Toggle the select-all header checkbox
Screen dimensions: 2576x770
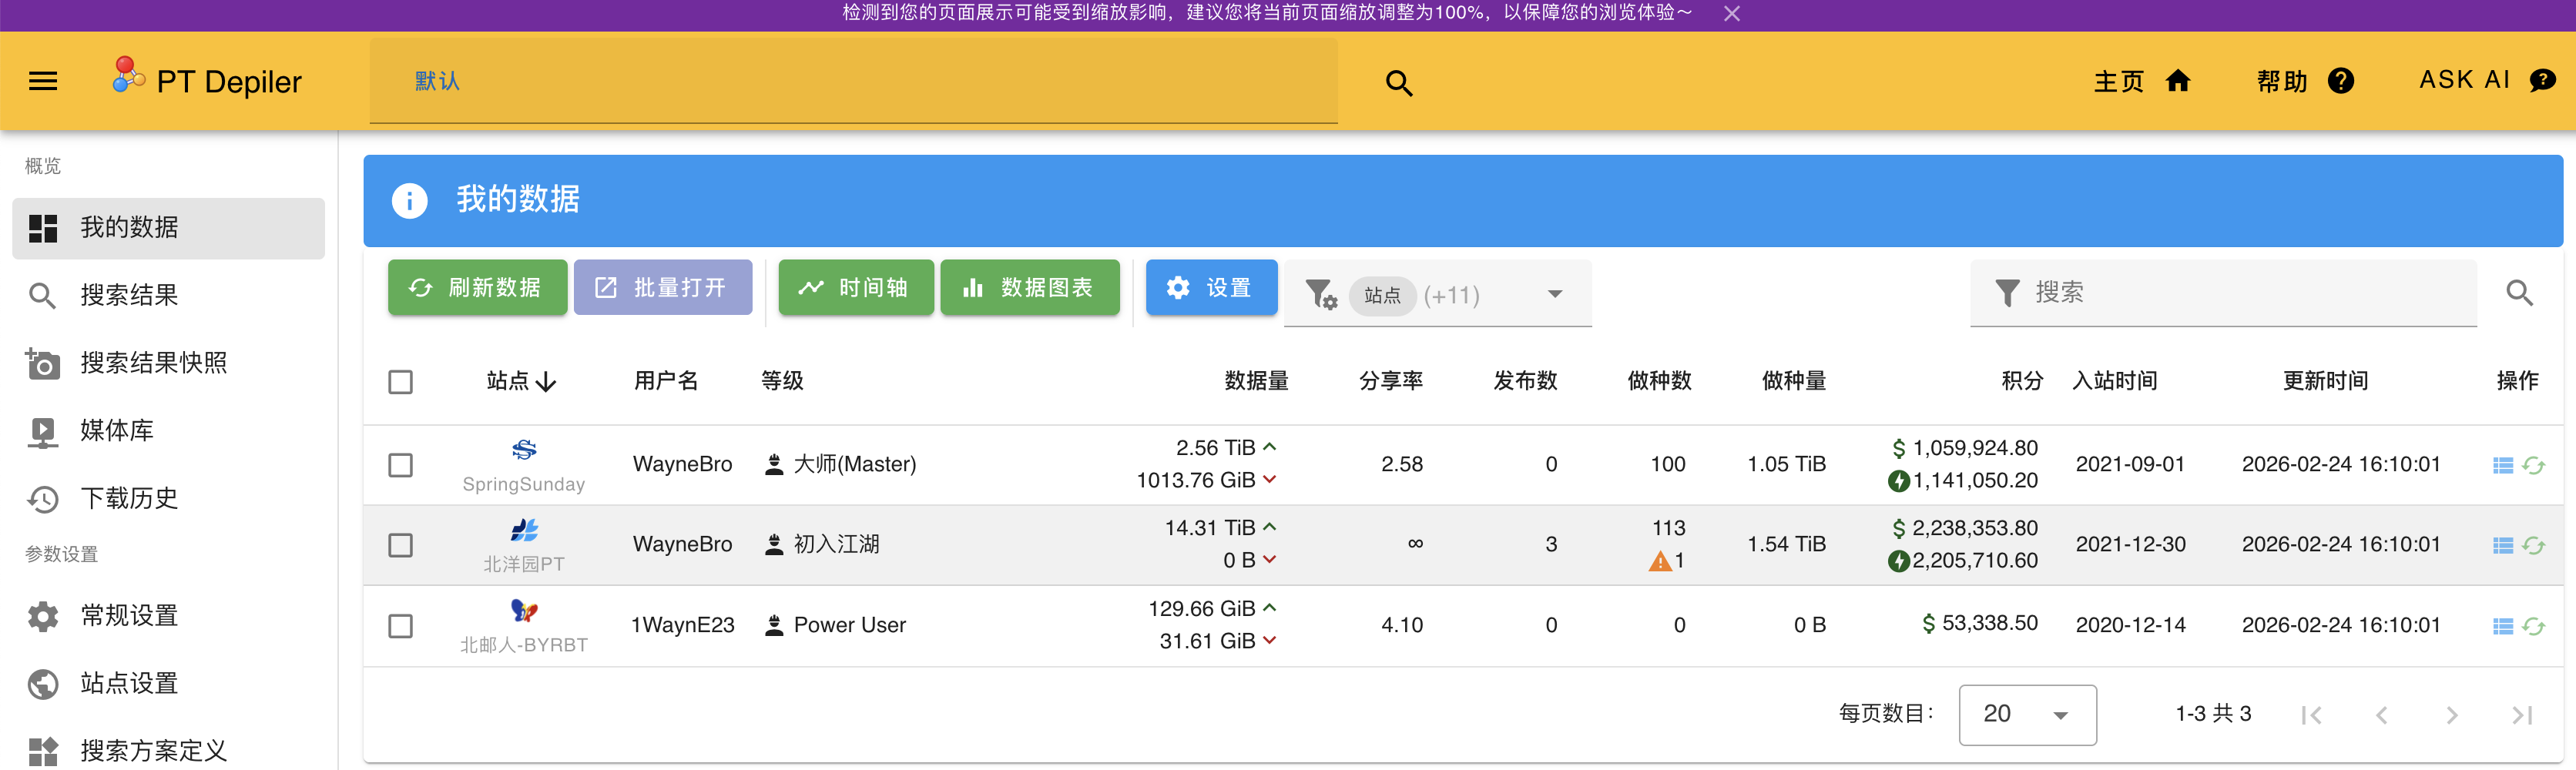pyautogui.click(x=400, y=382)
